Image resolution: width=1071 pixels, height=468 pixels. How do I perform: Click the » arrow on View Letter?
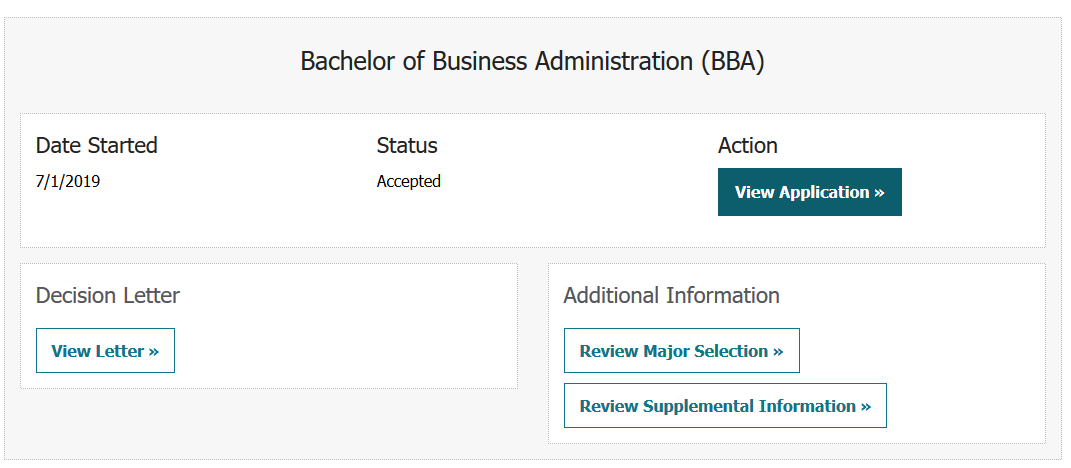154,351
